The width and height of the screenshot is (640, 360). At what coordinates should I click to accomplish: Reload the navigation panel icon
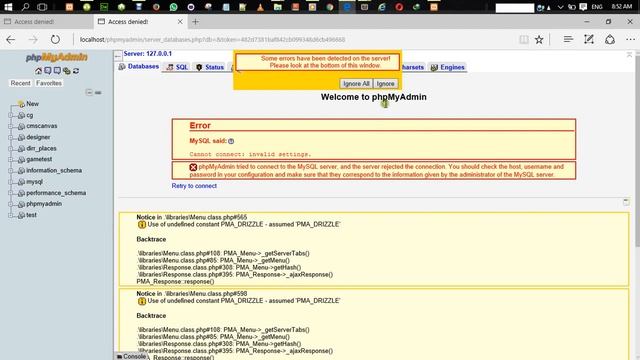click(76, 71)
